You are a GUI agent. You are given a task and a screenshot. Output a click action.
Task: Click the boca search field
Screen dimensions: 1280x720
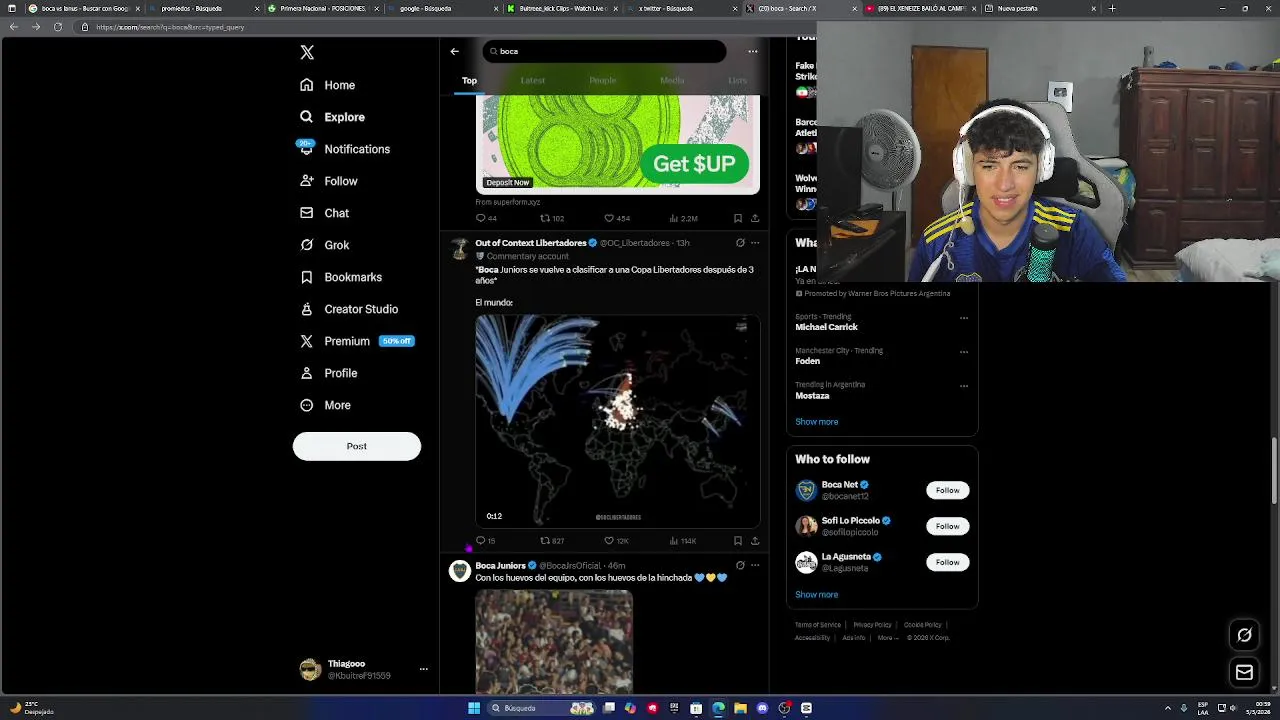pyautogui.click(x=604, y=51)
